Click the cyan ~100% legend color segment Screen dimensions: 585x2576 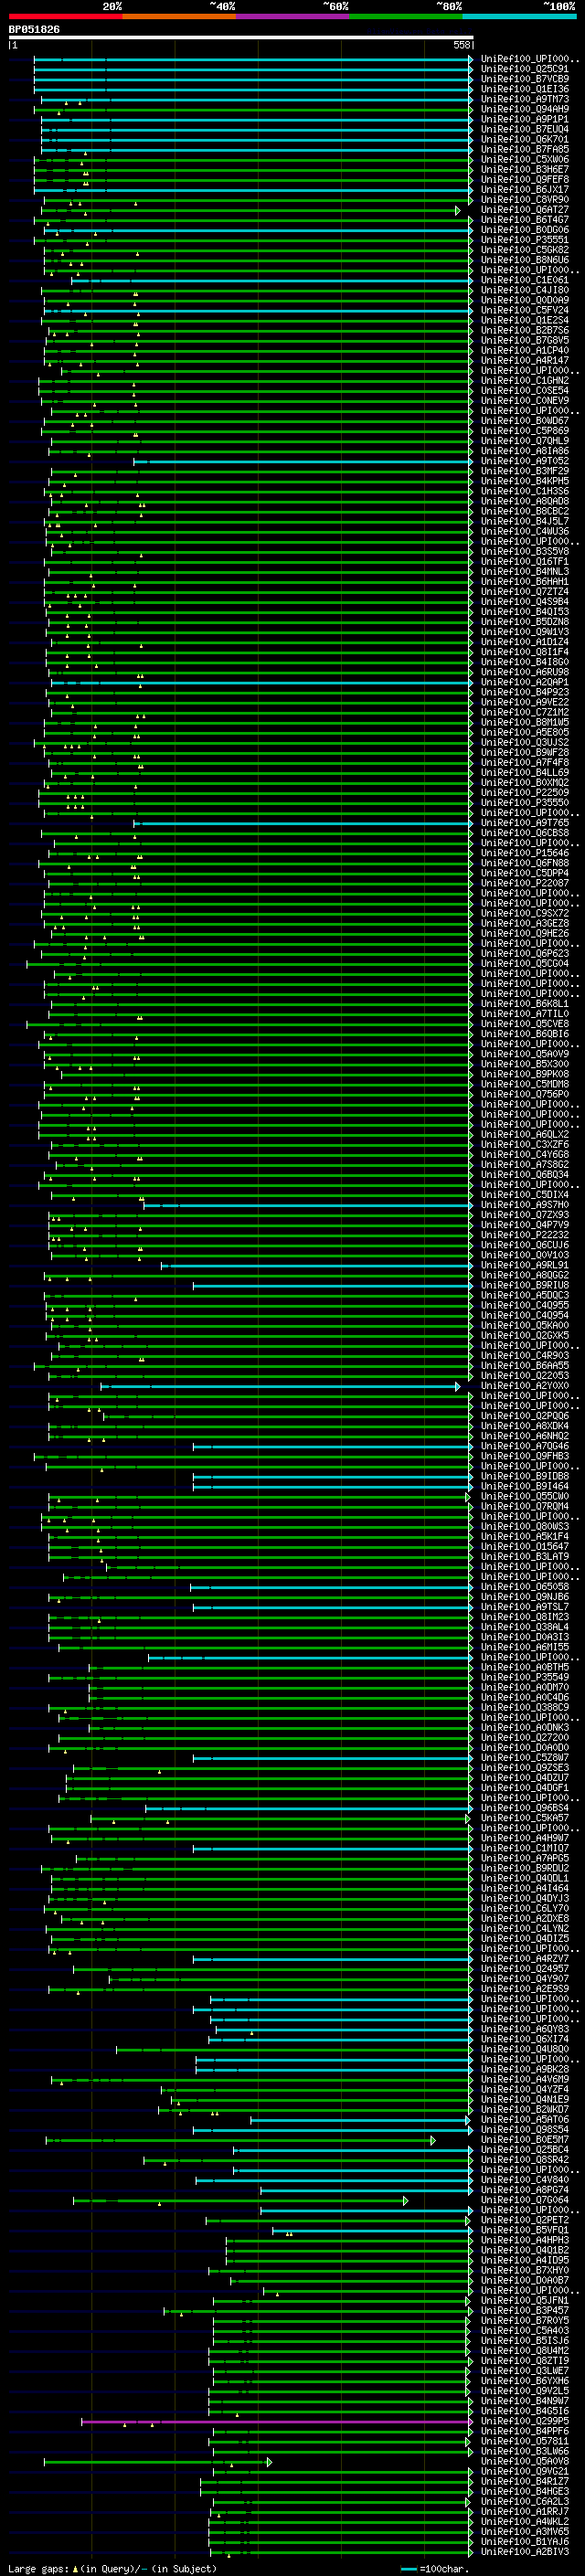(519, 16)
